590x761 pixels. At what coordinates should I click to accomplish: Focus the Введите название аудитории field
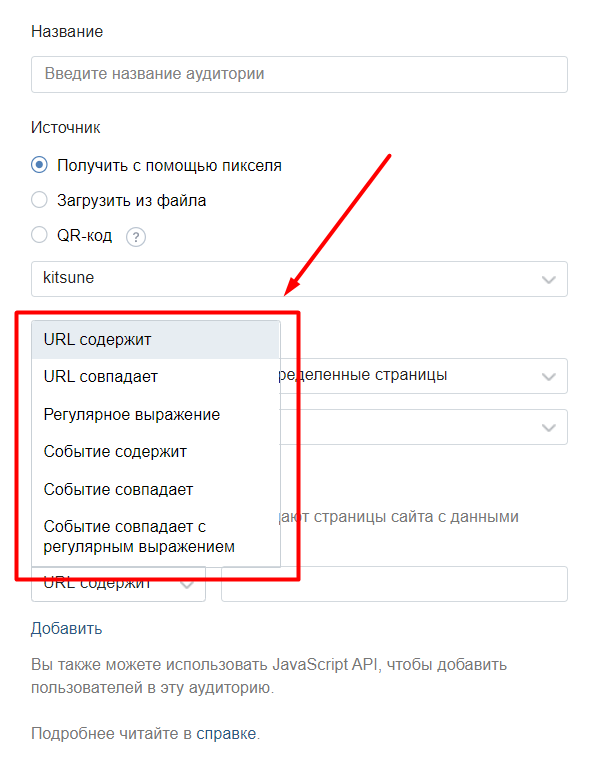pyautogui.click(x=299, y=74)
